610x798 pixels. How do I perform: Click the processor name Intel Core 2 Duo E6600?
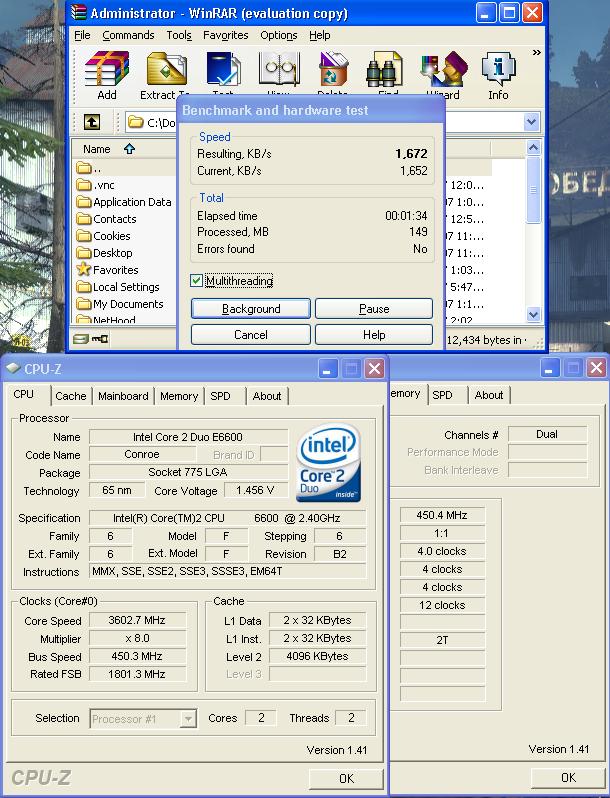[188, 437]
